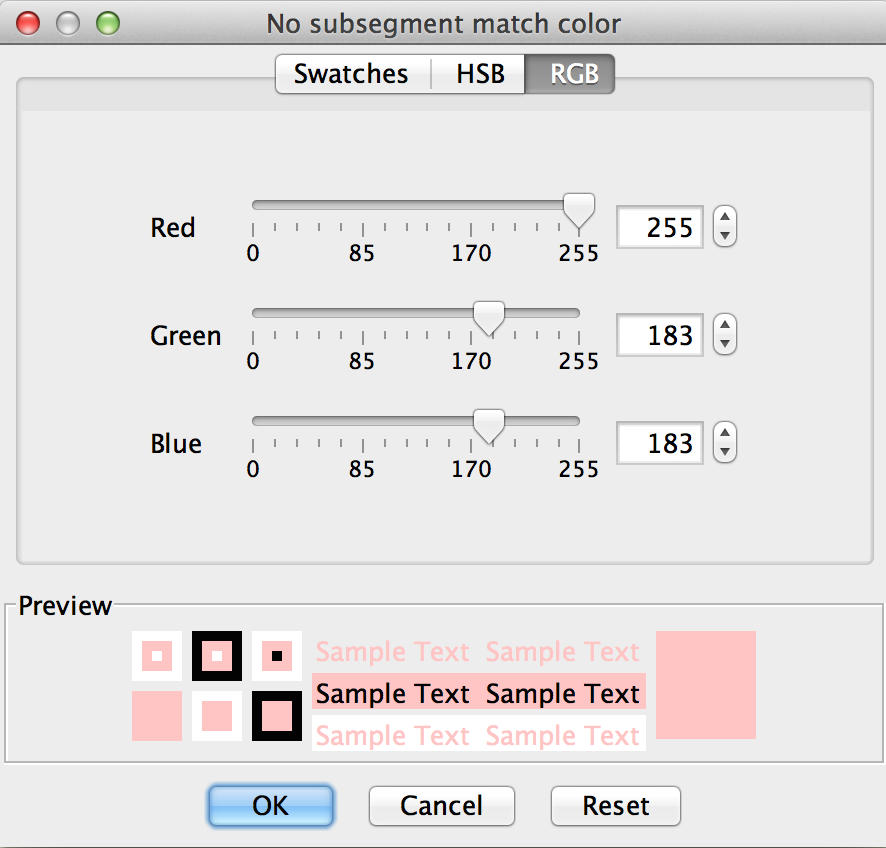
Task: Focus the Green value text field
Action: [x=660, y=335]
